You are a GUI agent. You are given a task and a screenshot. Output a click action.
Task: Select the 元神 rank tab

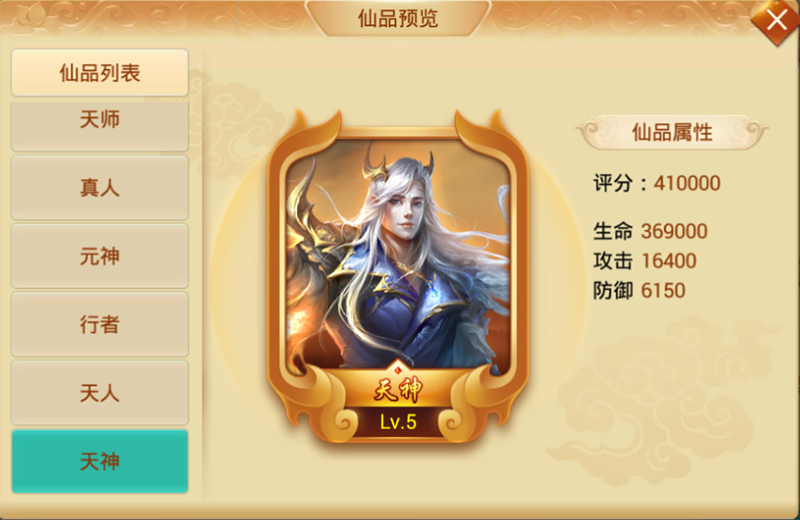(x=99, y=256)
